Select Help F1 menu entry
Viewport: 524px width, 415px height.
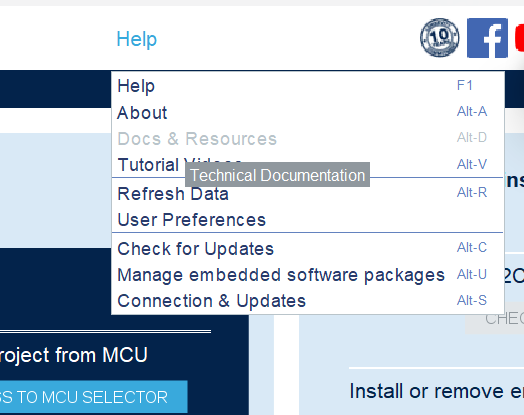307,86
